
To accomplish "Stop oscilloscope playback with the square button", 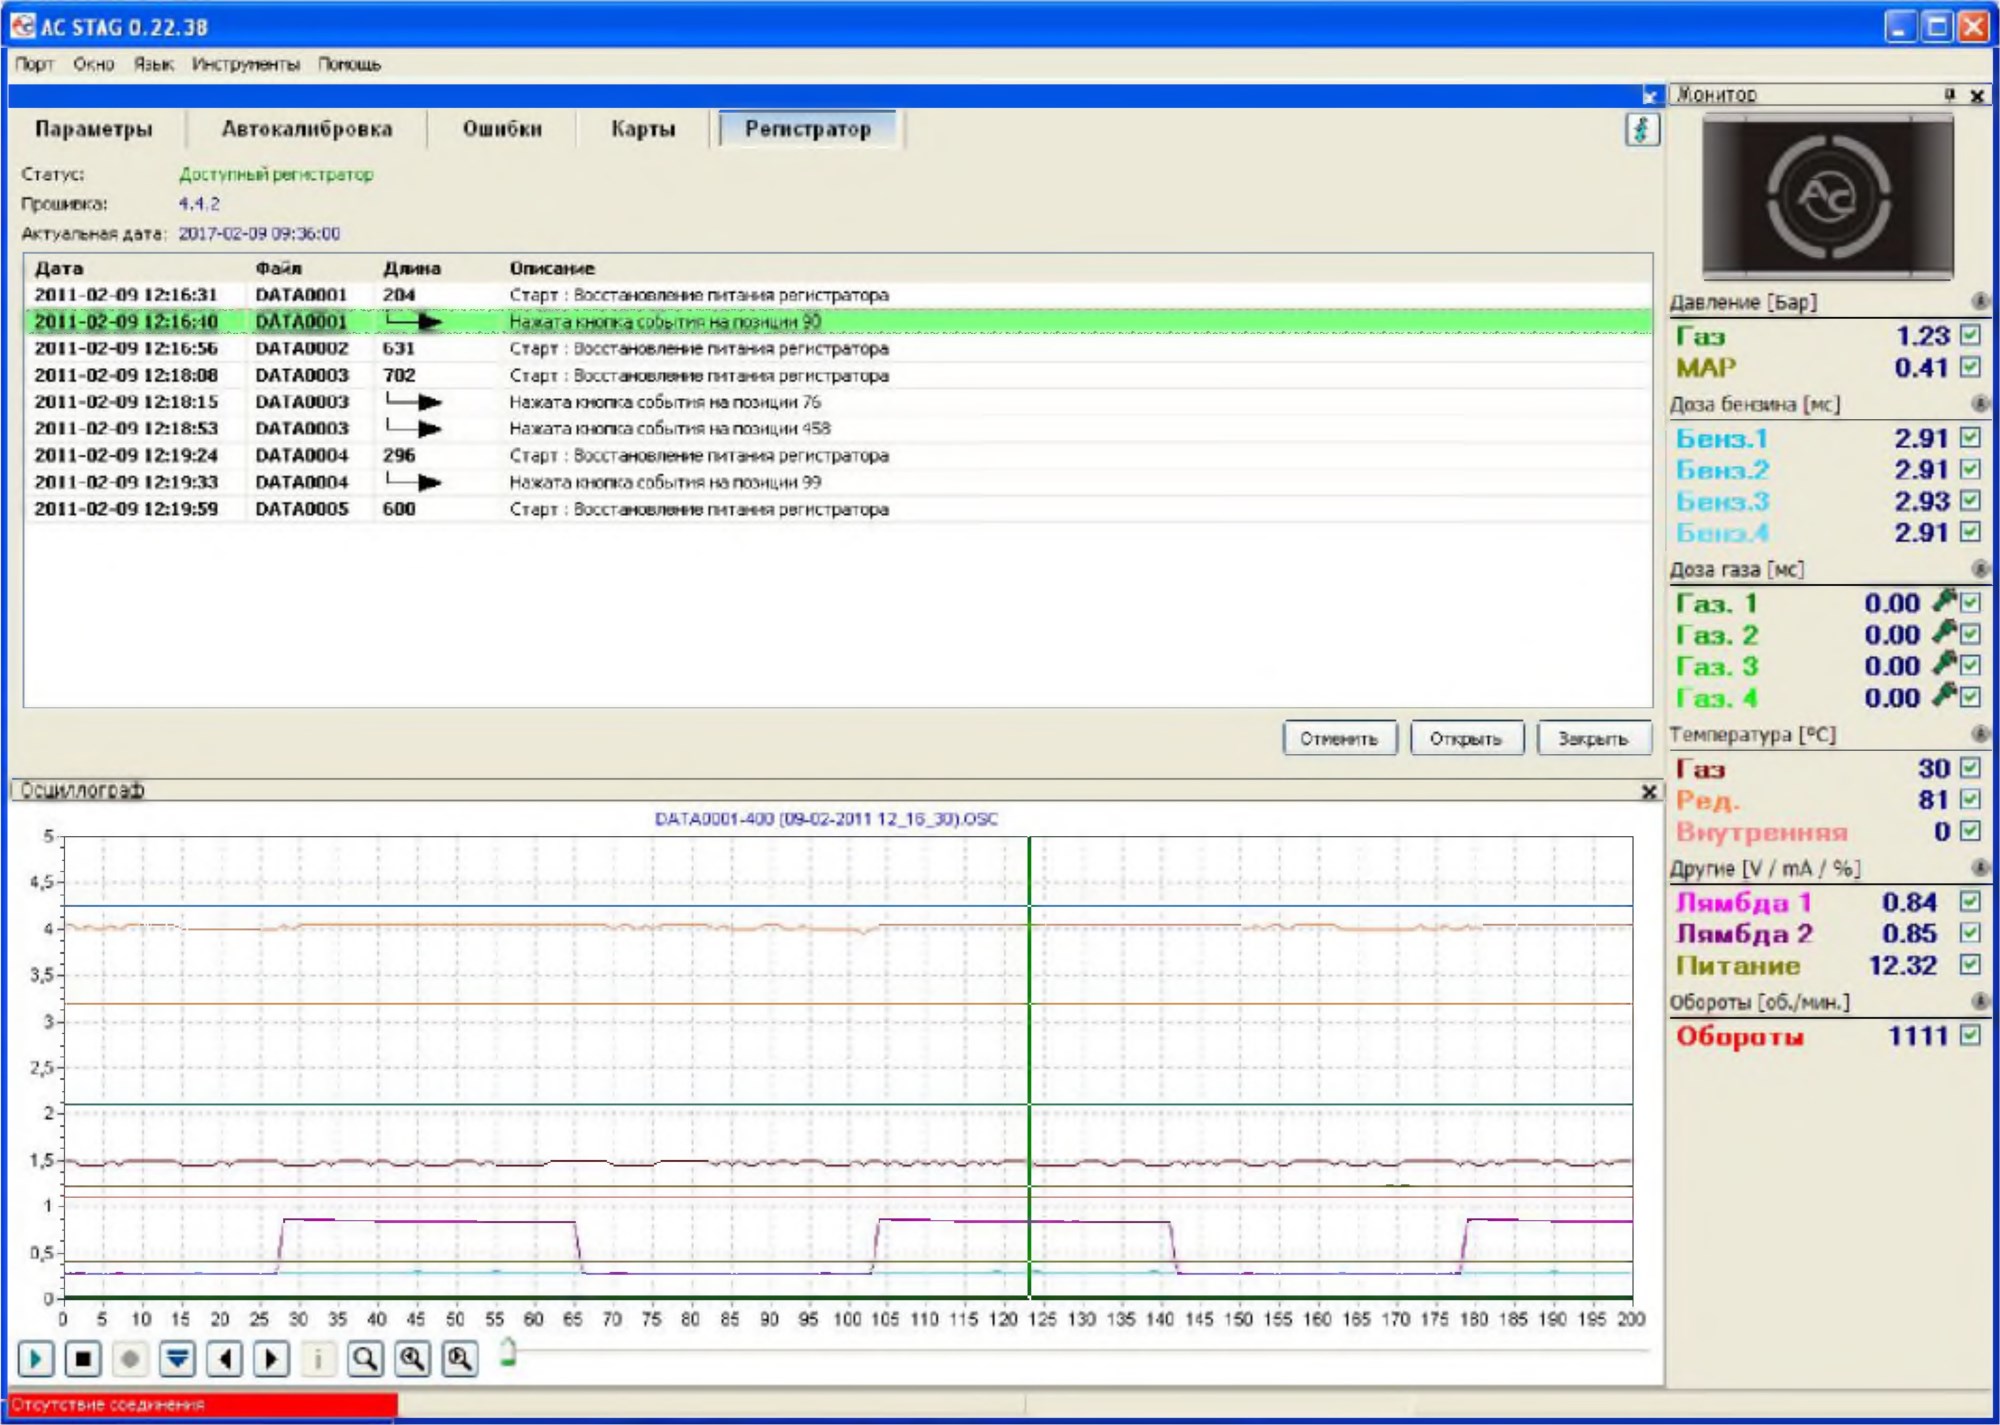I will [x=83, y=1359].
